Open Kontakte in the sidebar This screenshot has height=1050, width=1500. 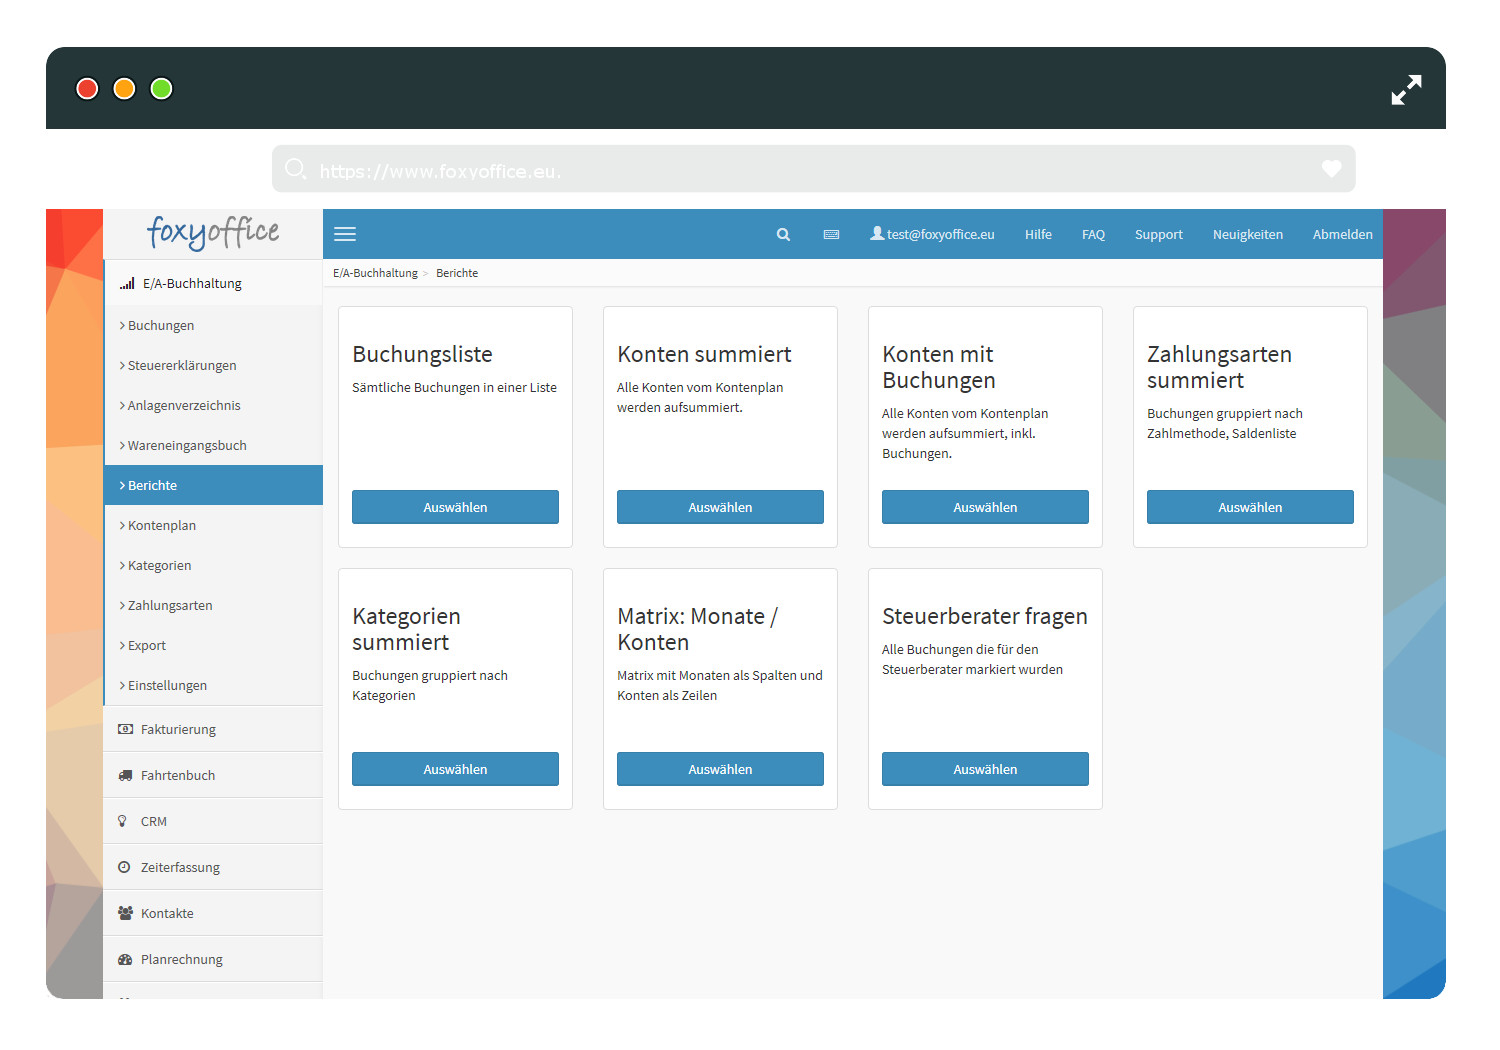[x=167, y=913]
